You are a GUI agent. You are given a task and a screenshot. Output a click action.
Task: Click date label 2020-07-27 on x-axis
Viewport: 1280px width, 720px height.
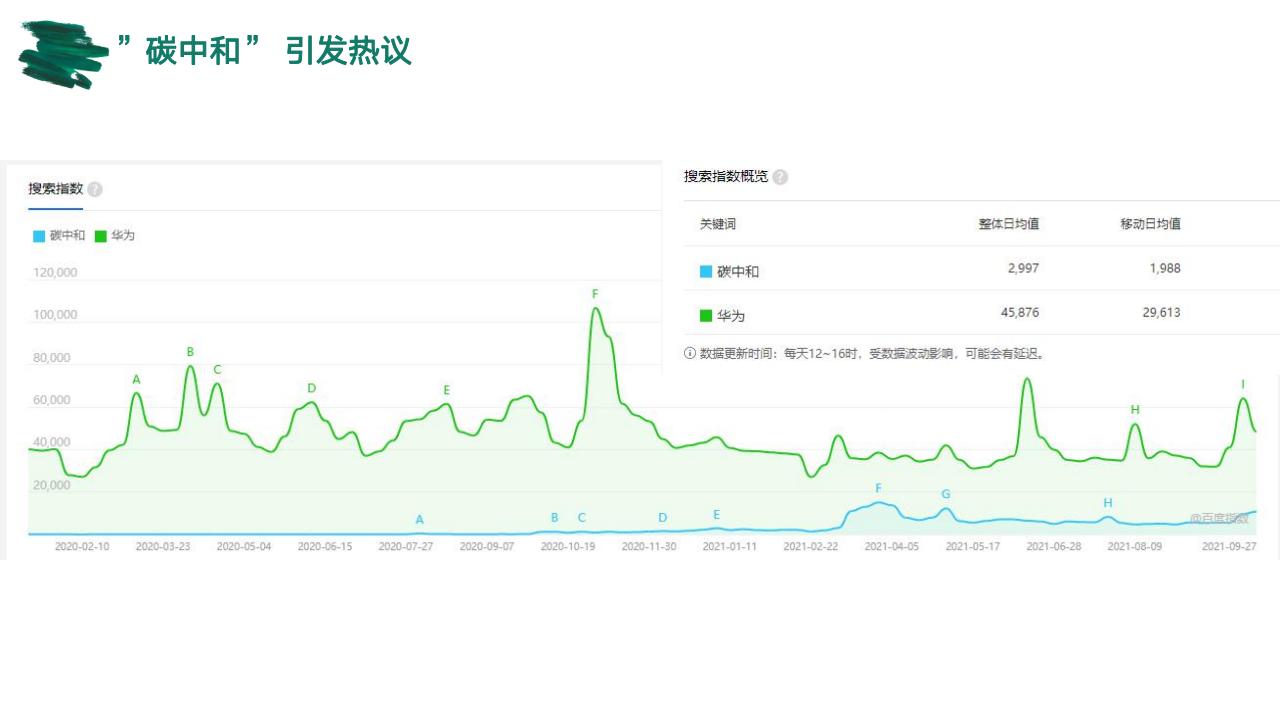point(406,547)
